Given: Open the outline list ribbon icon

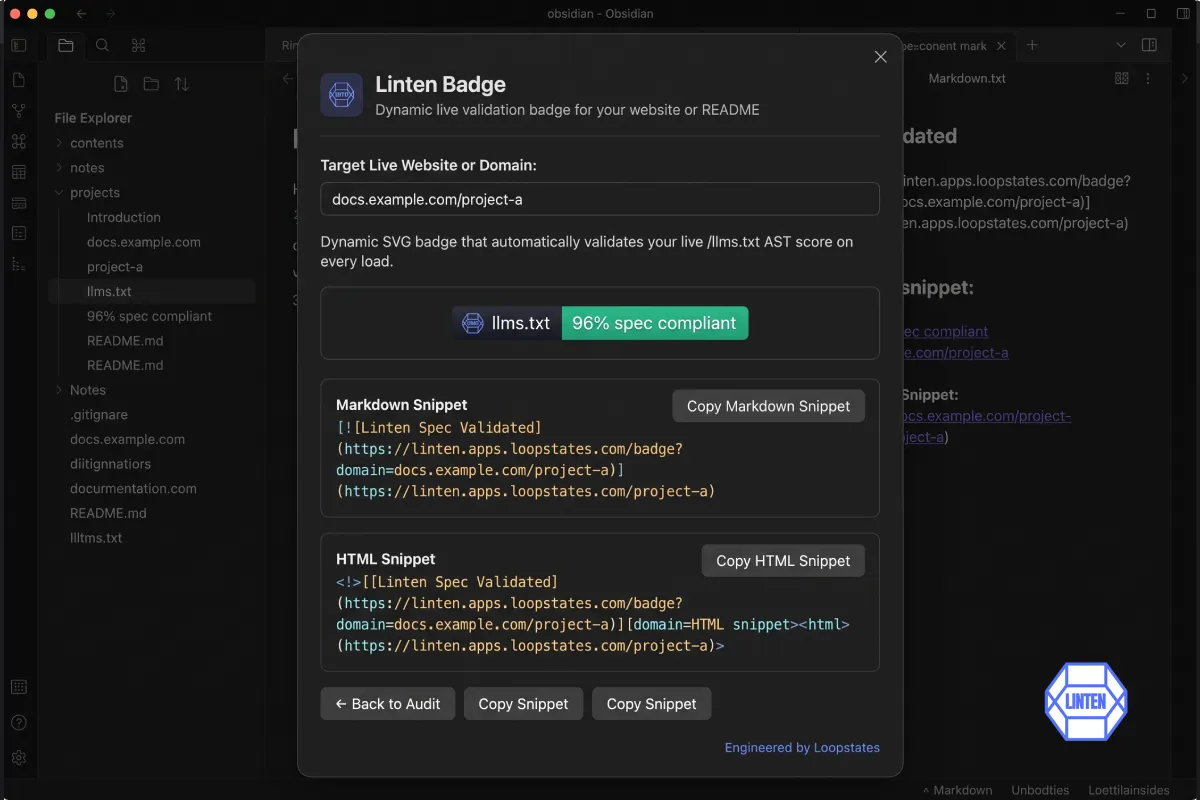Looking at the screenshot, I should coord(19,264).
